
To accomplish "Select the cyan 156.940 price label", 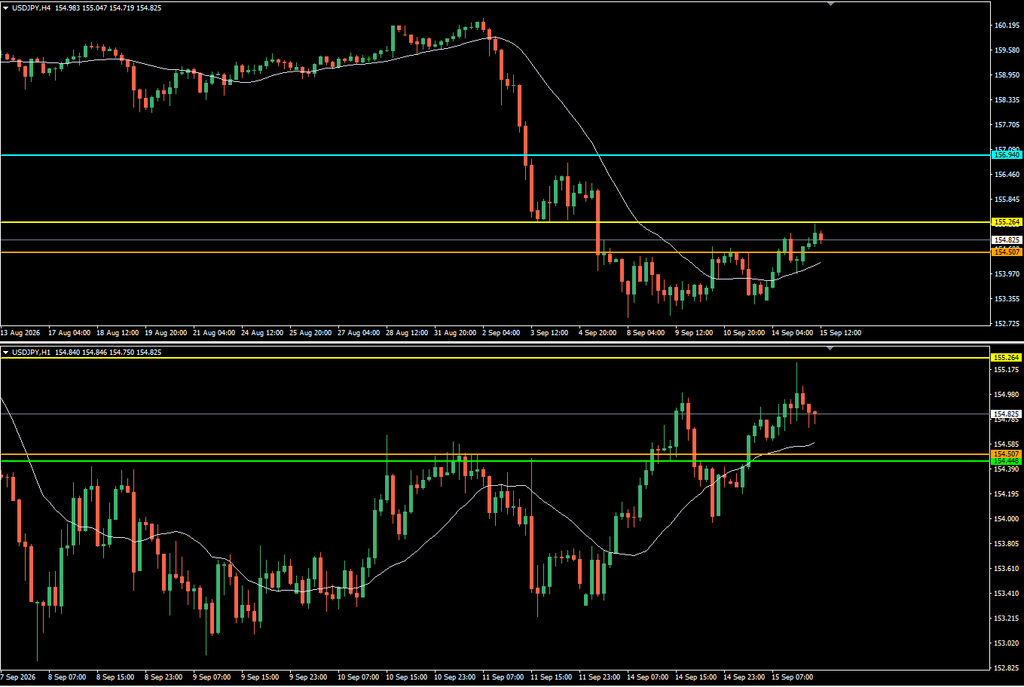I will tap(1006, 155).
